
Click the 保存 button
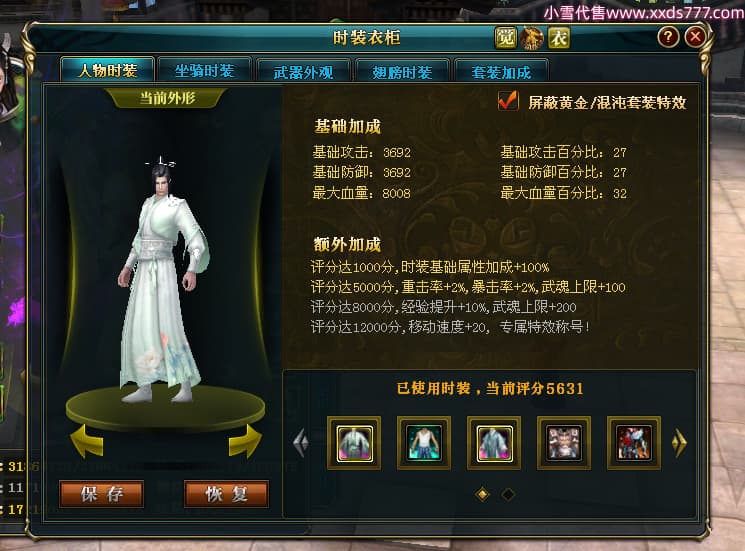point(102,494)
